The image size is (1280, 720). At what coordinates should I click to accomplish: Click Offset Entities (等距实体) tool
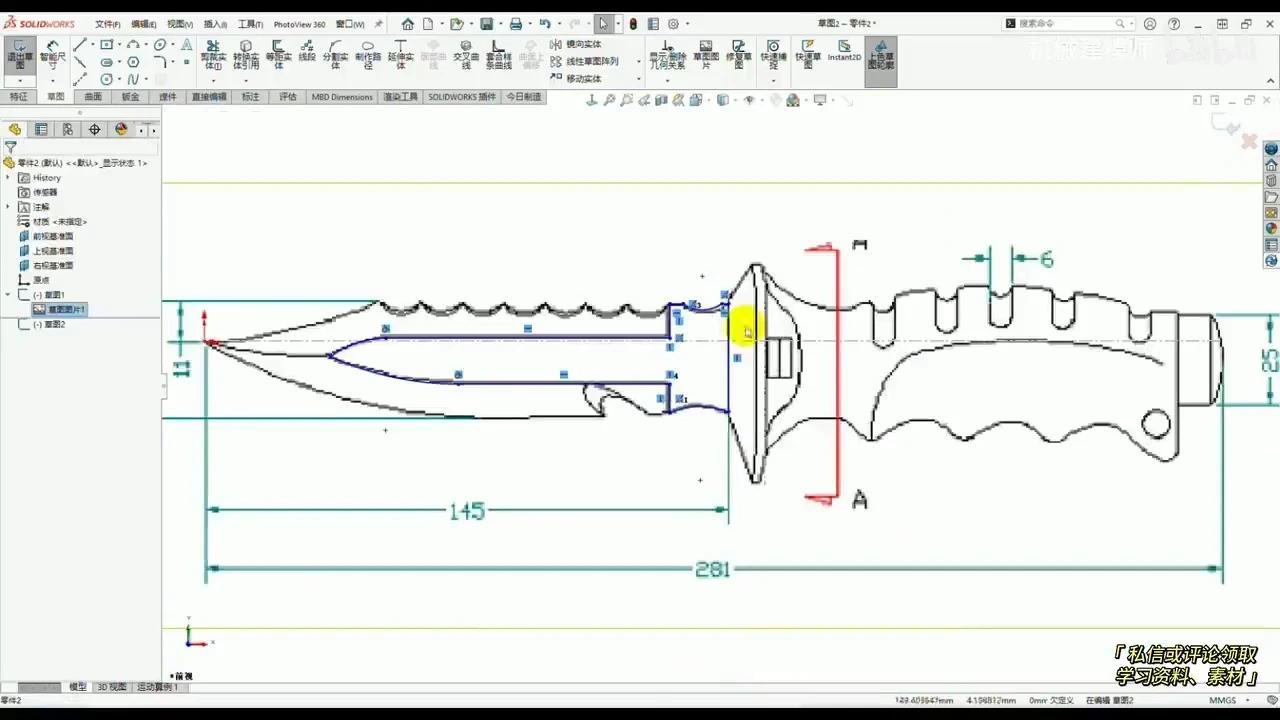tap(279, 55)
